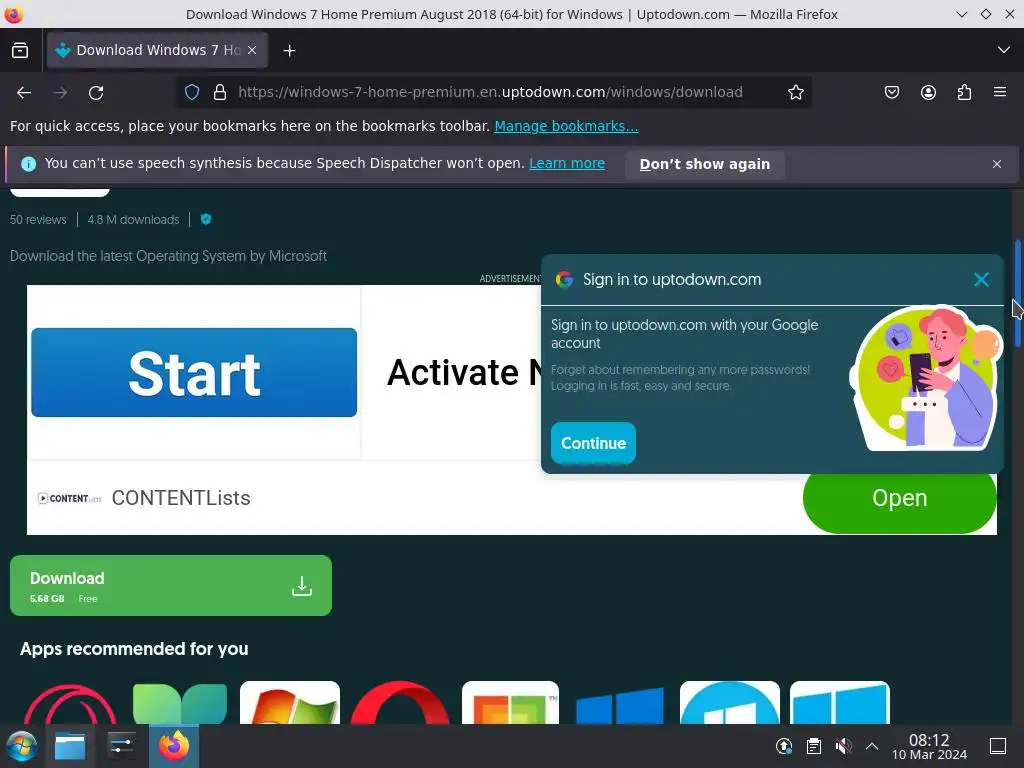
Task: Open the clipboard tray icon
Action: point(813,746)
